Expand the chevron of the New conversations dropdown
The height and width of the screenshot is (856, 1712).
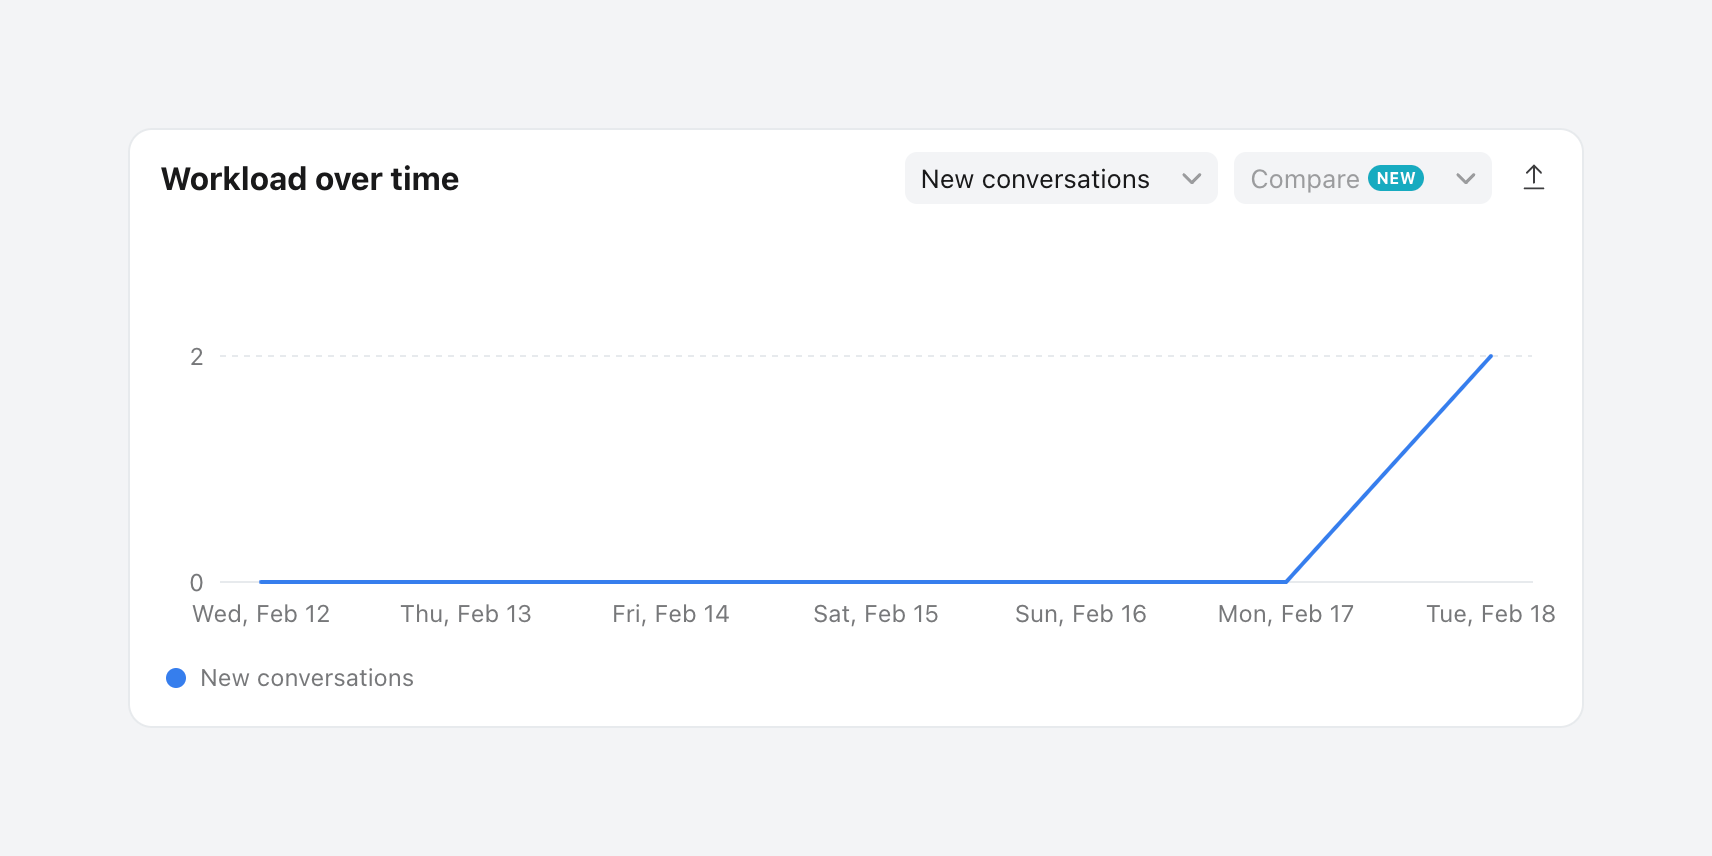pyautogui.click(x=1191, y=179)
